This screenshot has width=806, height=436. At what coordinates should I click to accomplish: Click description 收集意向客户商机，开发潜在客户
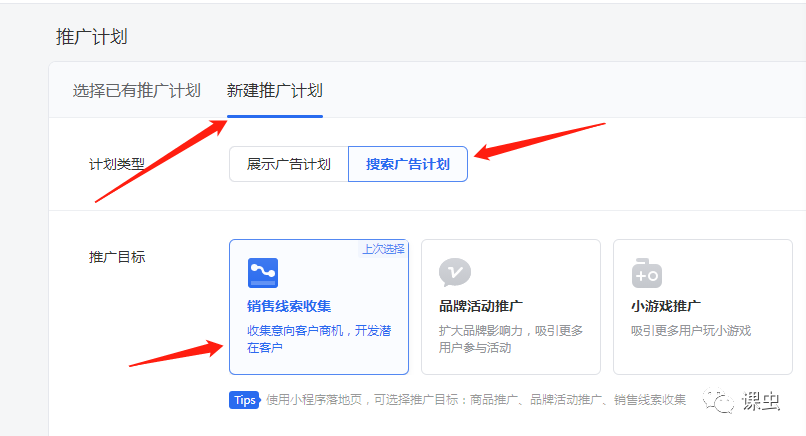319,339
